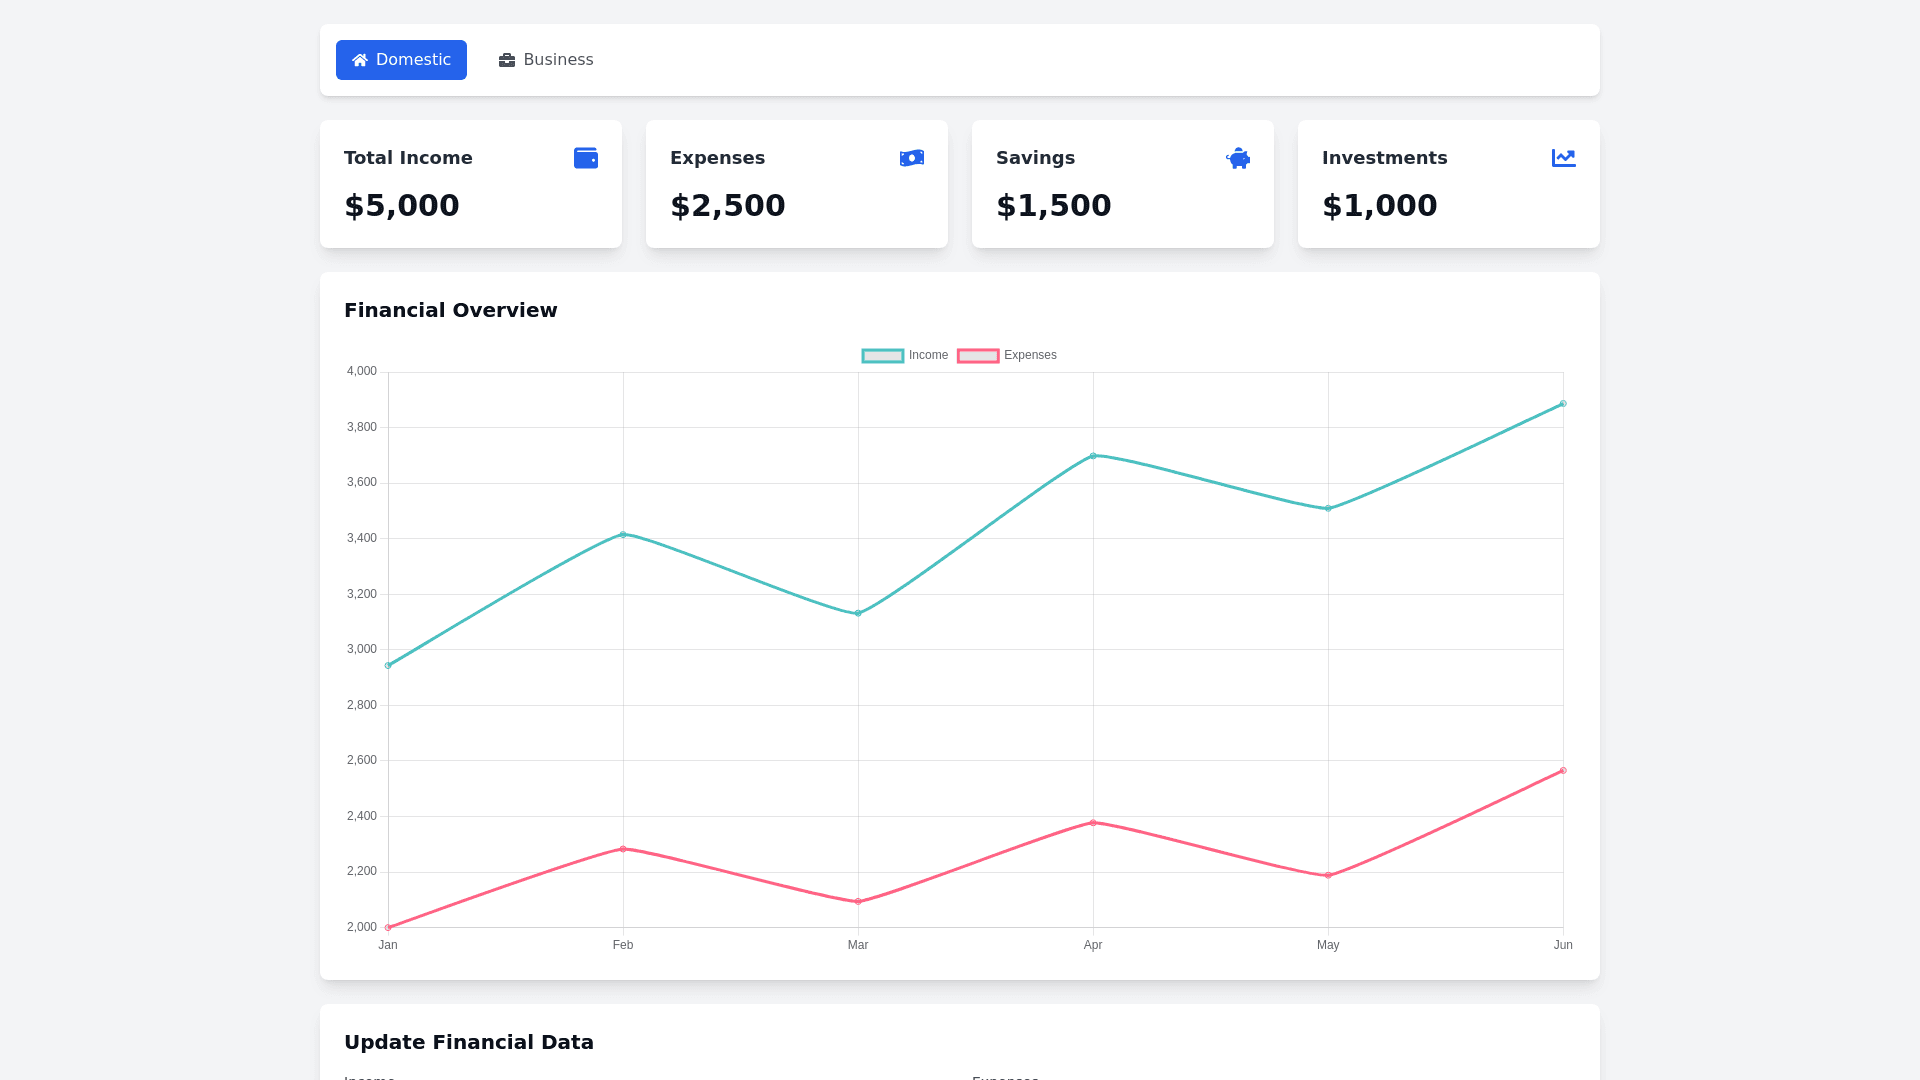
Task: Click the March Income data point
Action: coord(858,613)
